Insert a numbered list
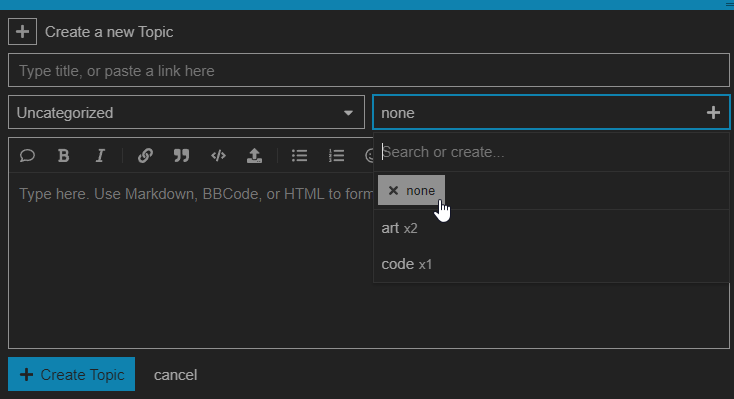 (x=336, y=155)
